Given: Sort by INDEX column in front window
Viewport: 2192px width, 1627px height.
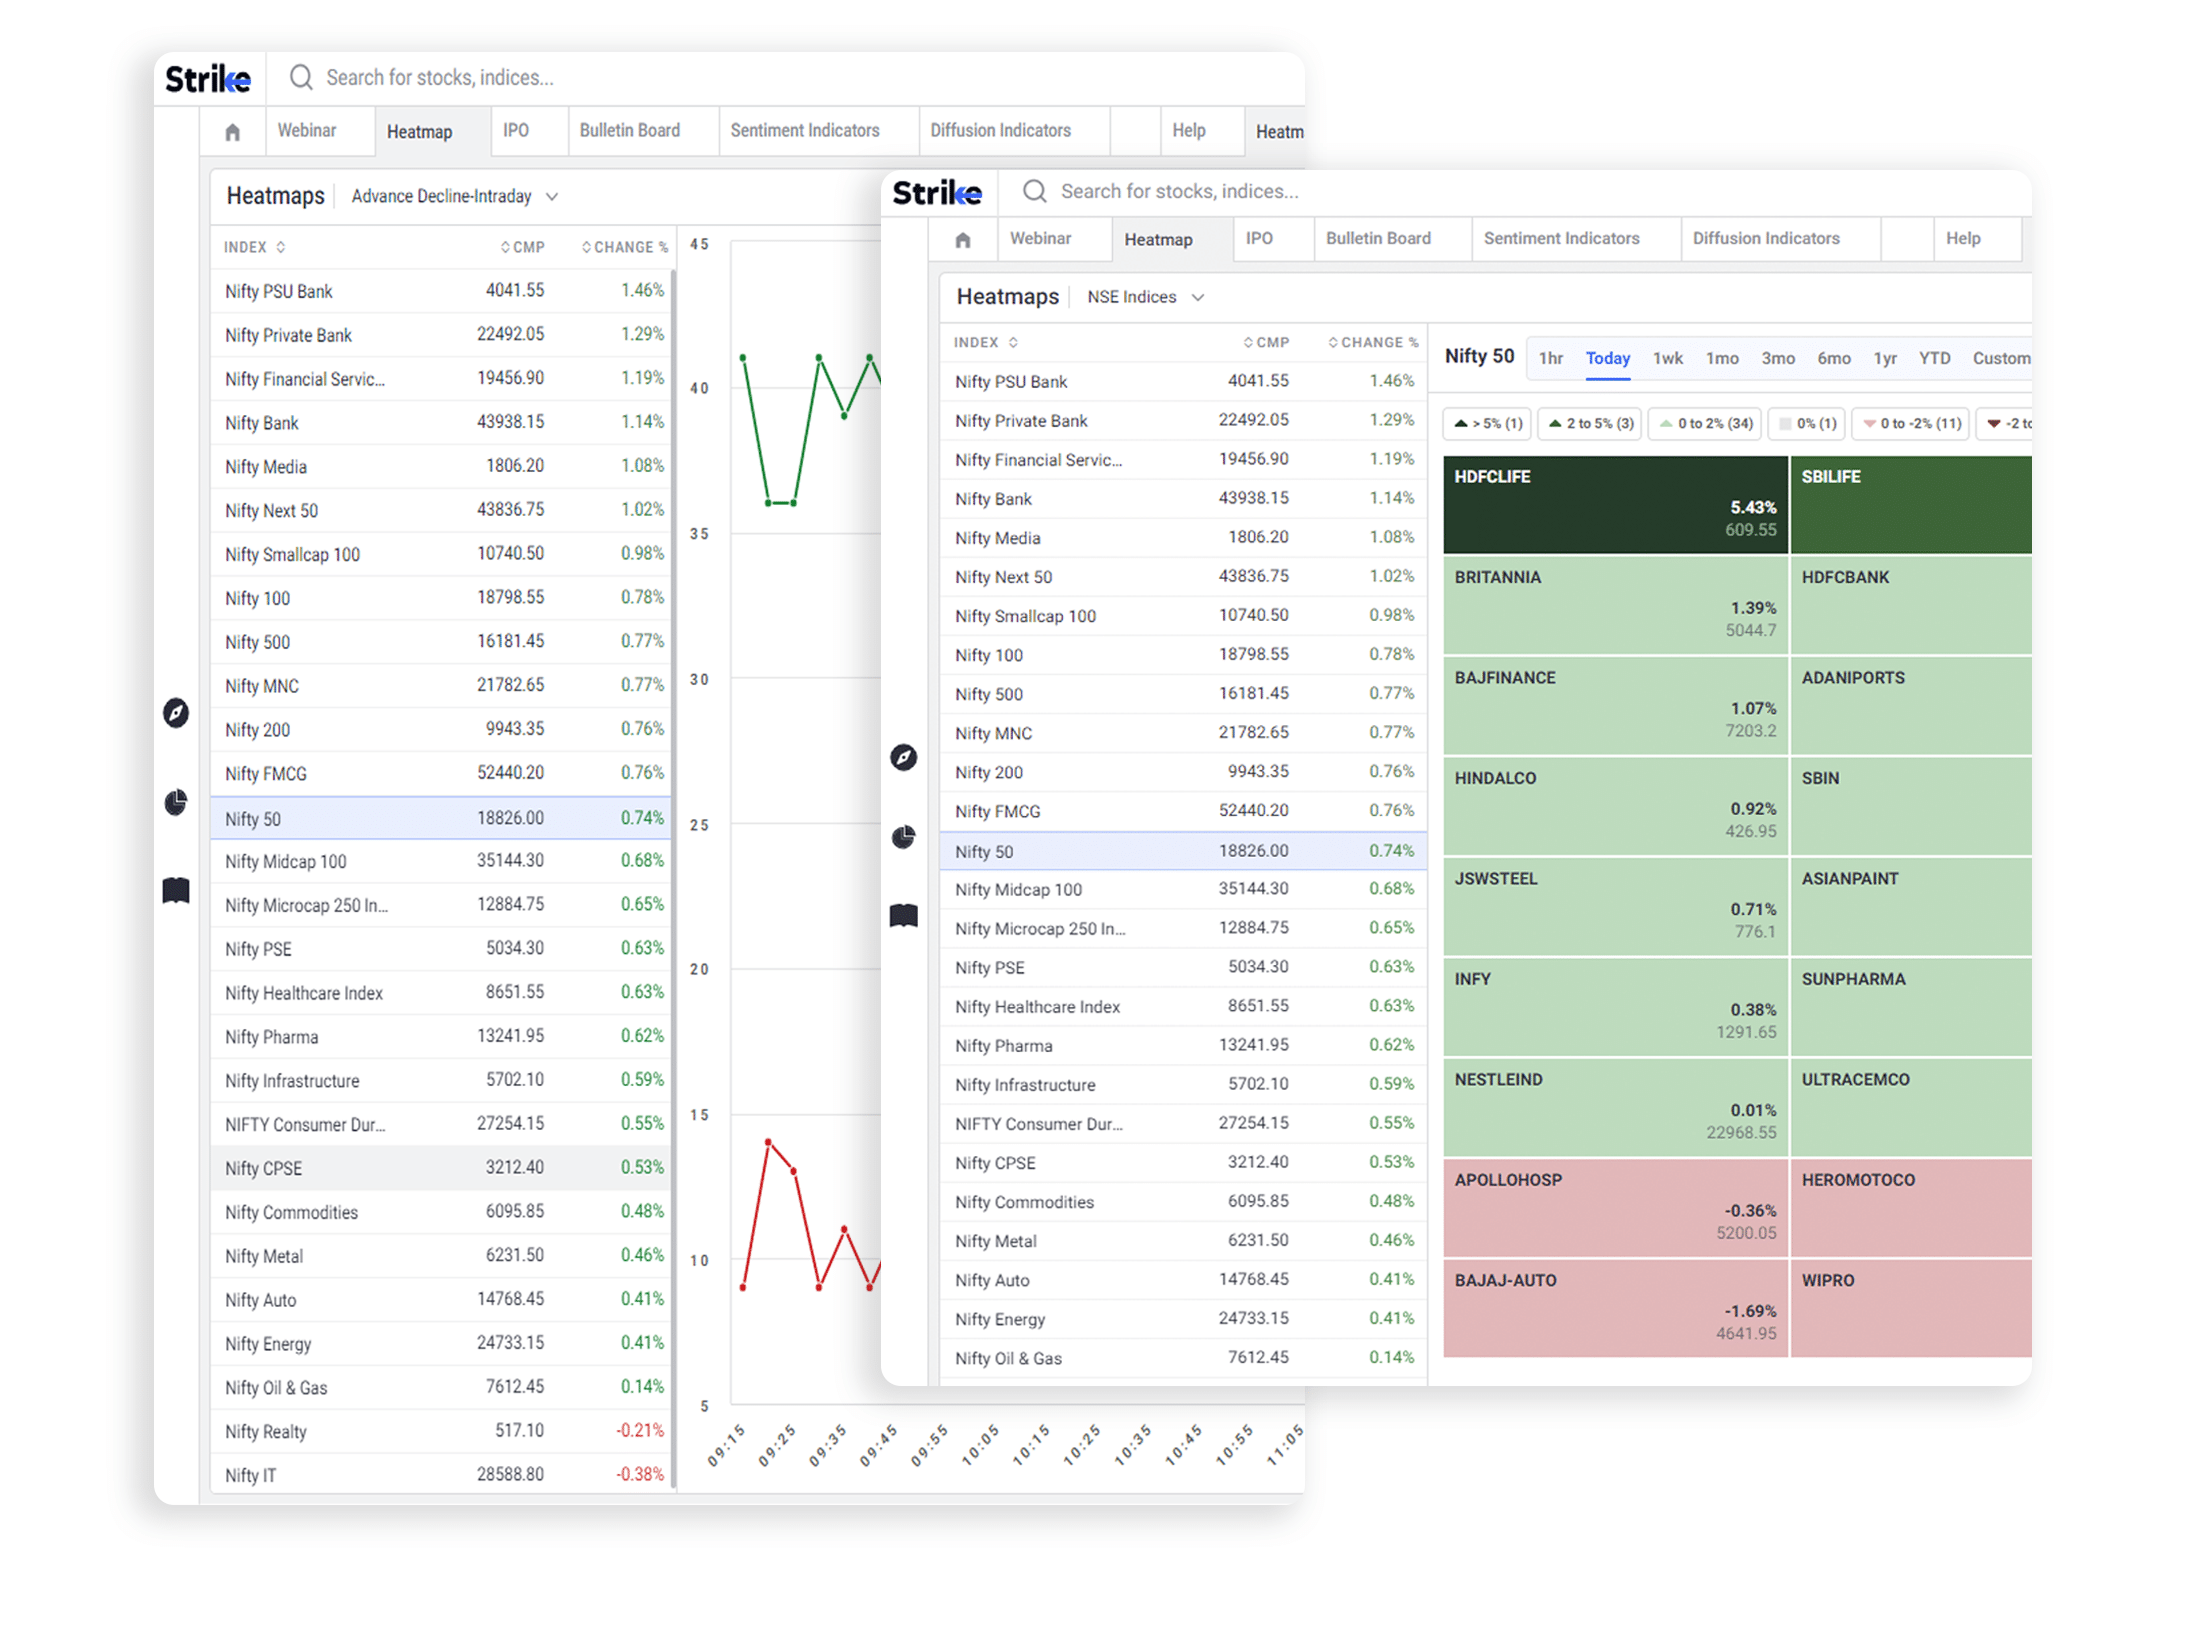Looking at the screenshot, I should click(985, 342).
